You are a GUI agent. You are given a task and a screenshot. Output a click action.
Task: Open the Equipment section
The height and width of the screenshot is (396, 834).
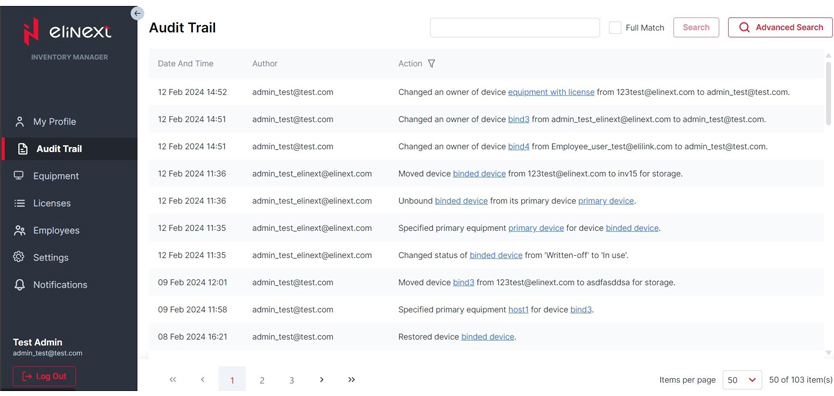[x=69, y=176]
